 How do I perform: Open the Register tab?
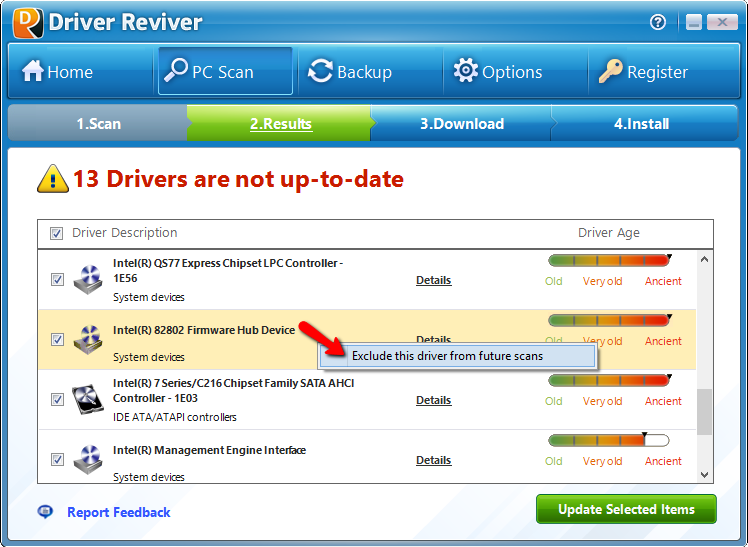click(663, 72)
